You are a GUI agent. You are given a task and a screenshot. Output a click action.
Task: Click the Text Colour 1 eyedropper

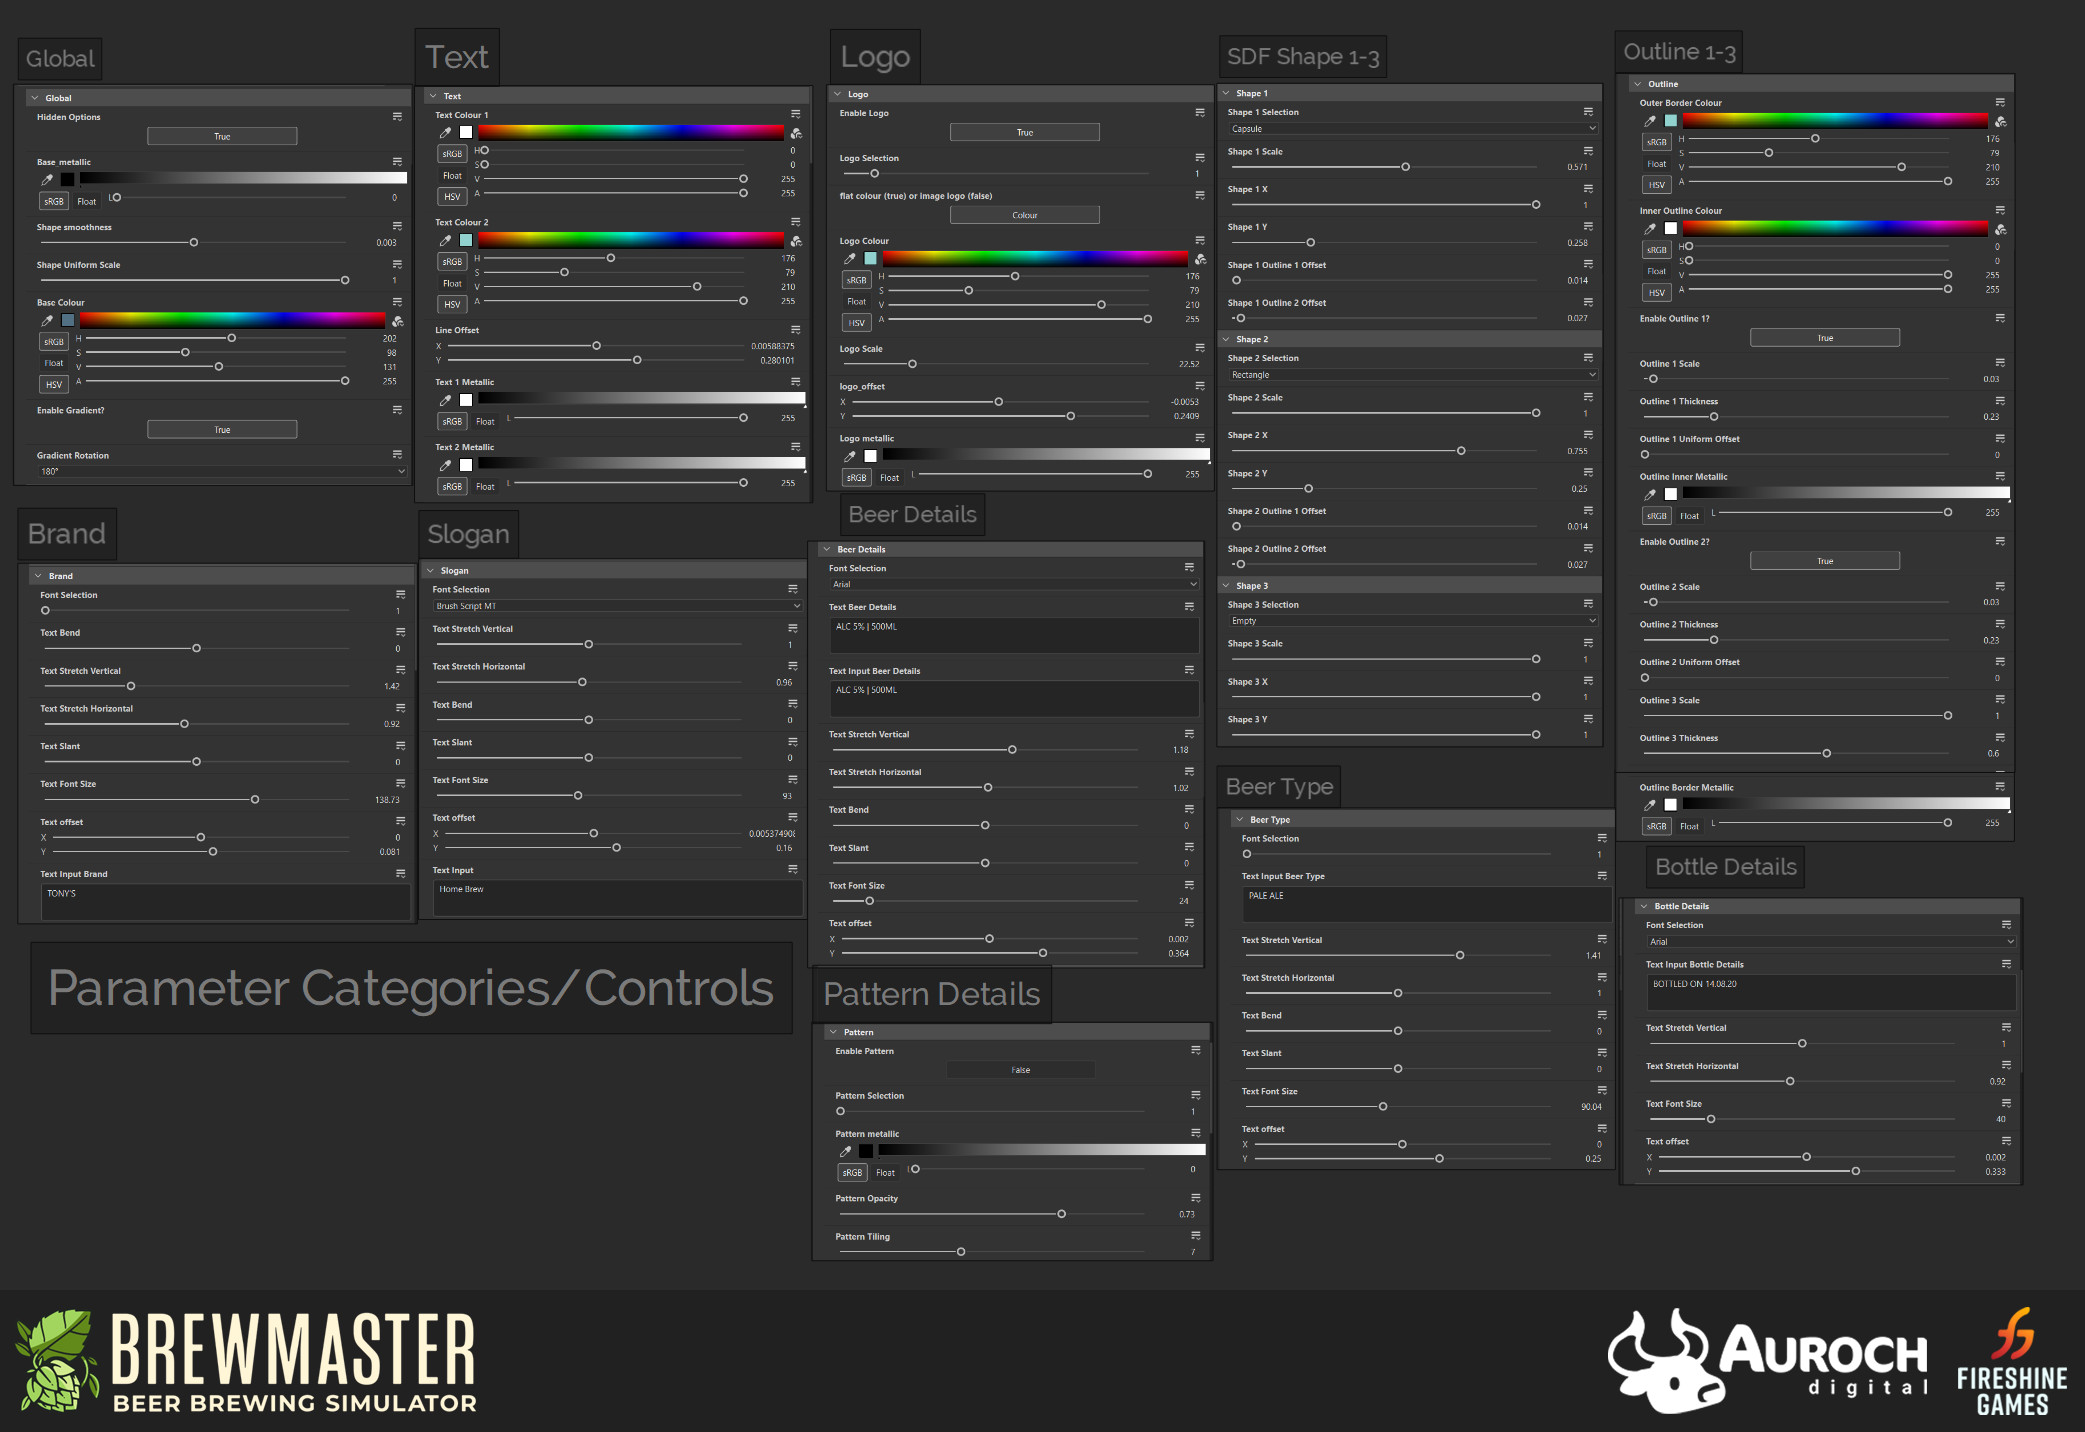click(x=445, y=132)
